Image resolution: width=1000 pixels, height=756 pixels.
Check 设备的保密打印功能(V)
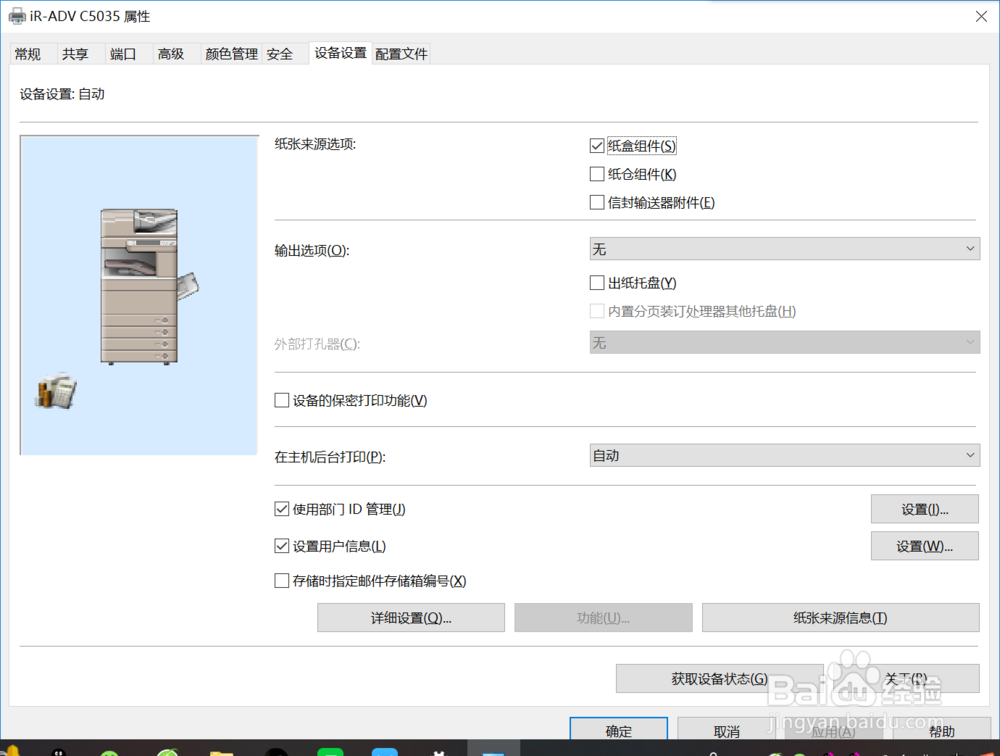click(281, 400)
